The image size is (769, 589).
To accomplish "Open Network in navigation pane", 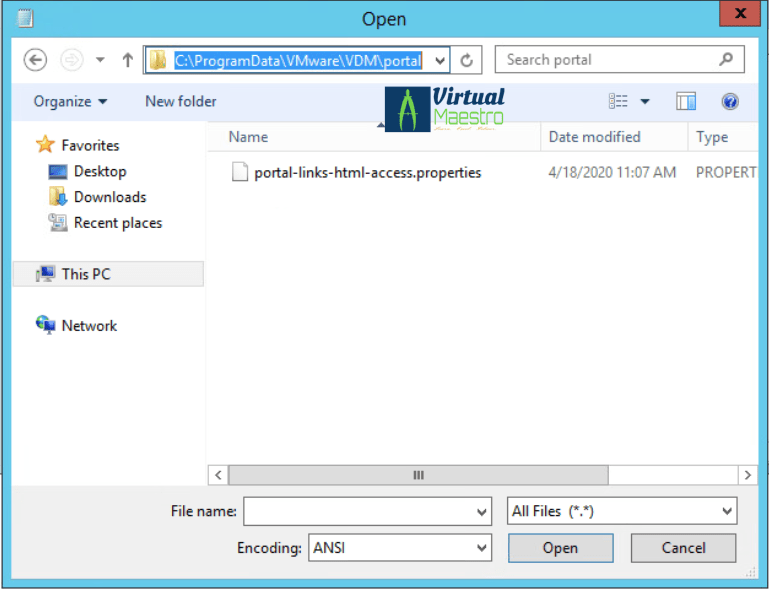I will pos(88,326).
